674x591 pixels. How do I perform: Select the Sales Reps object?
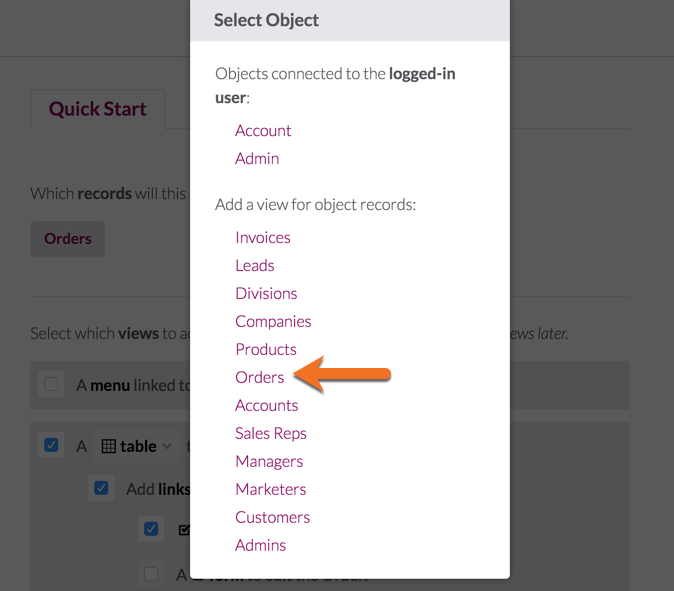[271, 433]
